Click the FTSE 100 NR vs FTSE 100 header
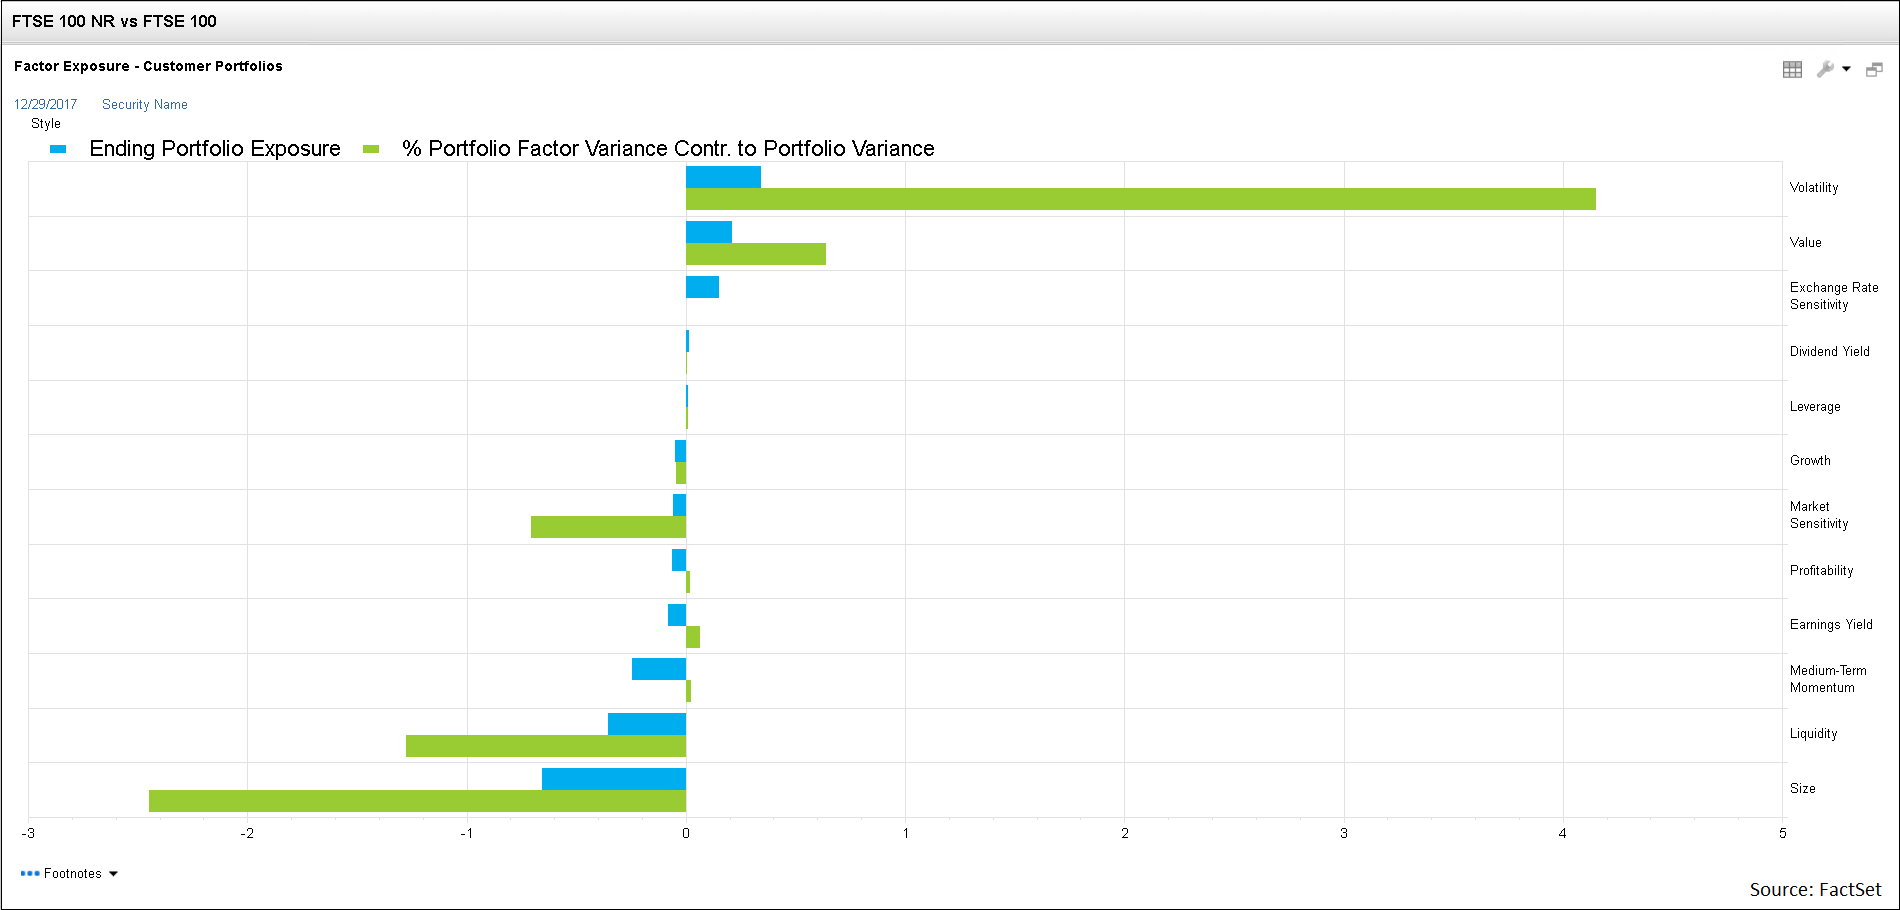Screen dimensions: 1900x910 [x=114, y=21]
